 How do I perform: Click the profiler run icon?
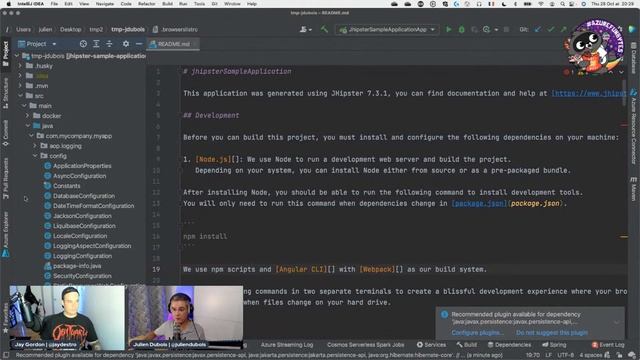(x=487, y=29)
